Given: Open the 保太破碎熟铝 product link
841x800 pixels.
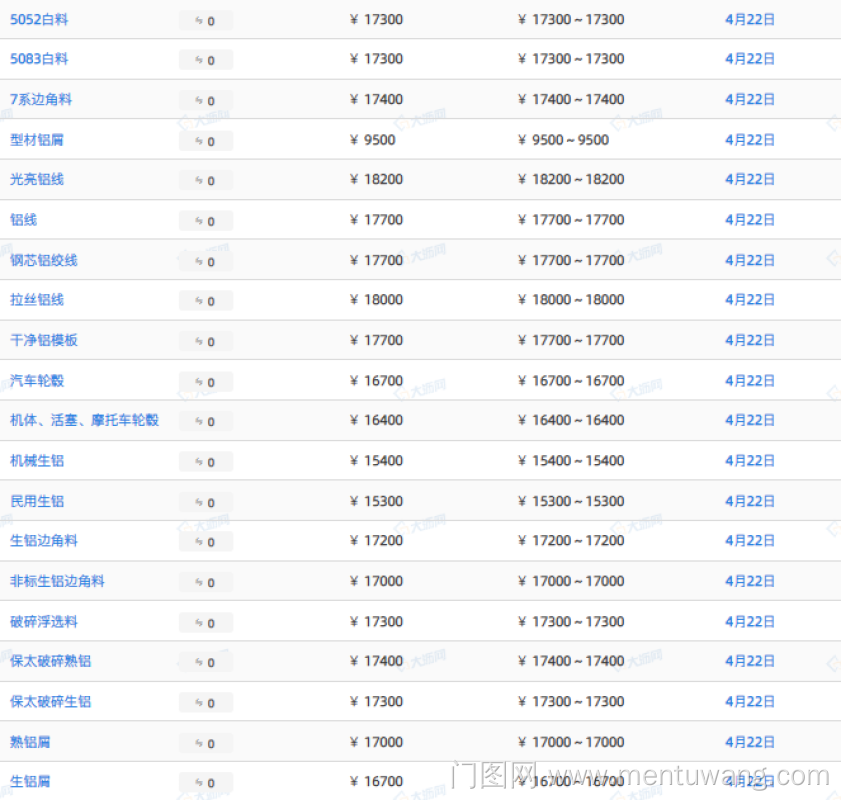Looking at the screenshot, I should click(50, 661).
